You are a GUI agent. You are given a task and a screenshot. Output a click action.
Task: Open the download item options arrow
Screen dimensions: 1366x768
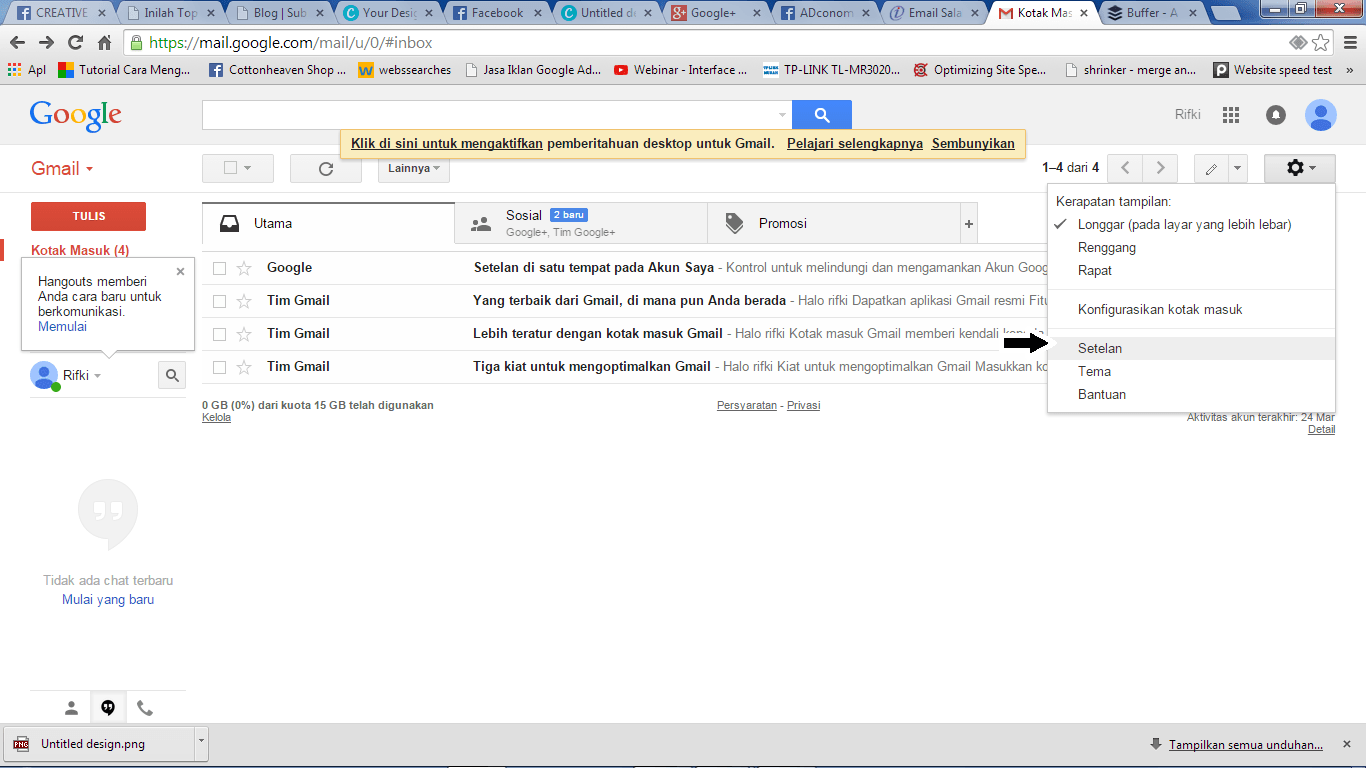pyautogui.click(x=201, y=743)
